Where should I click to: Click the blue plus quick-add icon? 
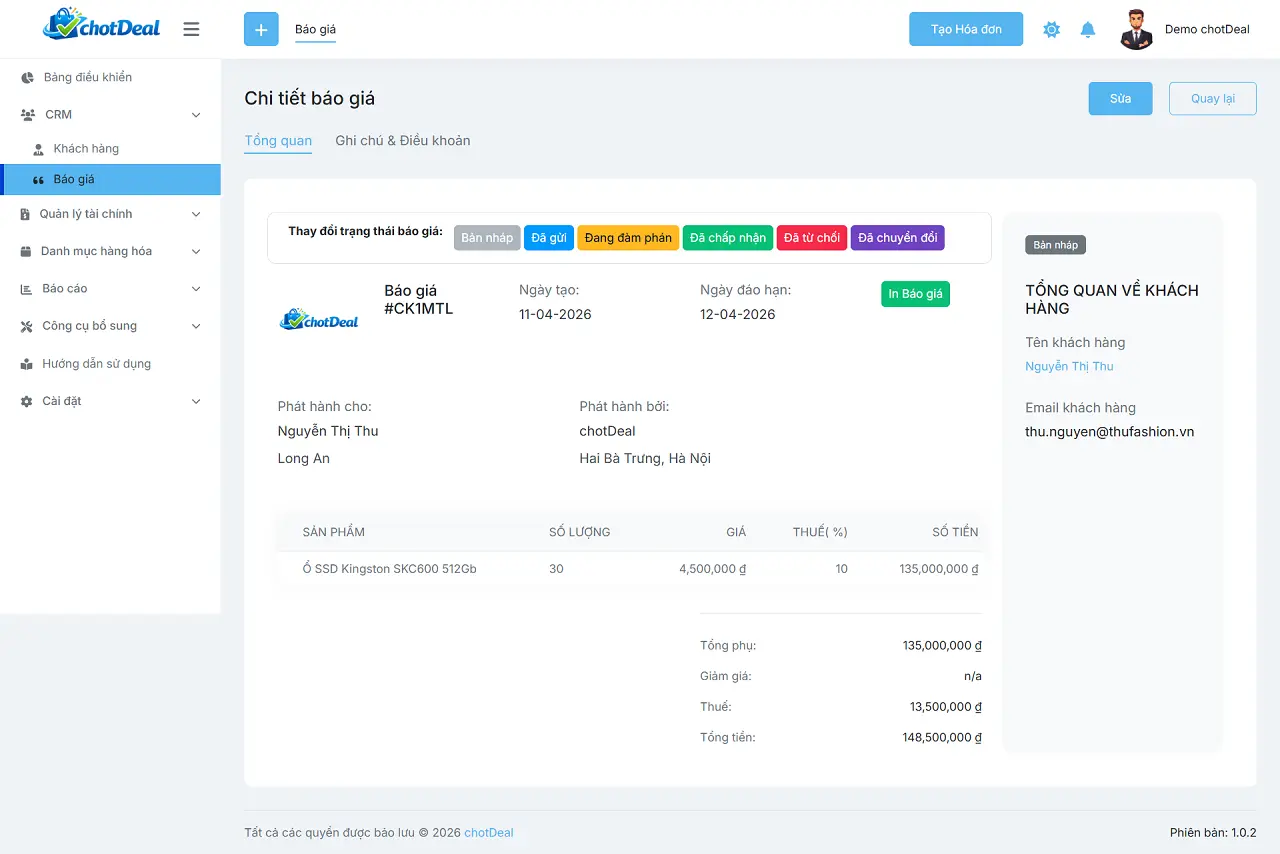point(261,29)
